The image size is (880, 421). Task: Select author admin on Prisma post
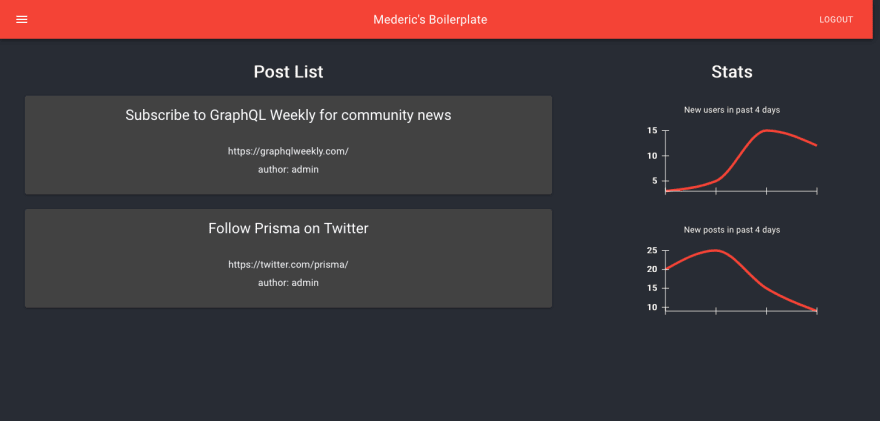(x=288, y=282)
